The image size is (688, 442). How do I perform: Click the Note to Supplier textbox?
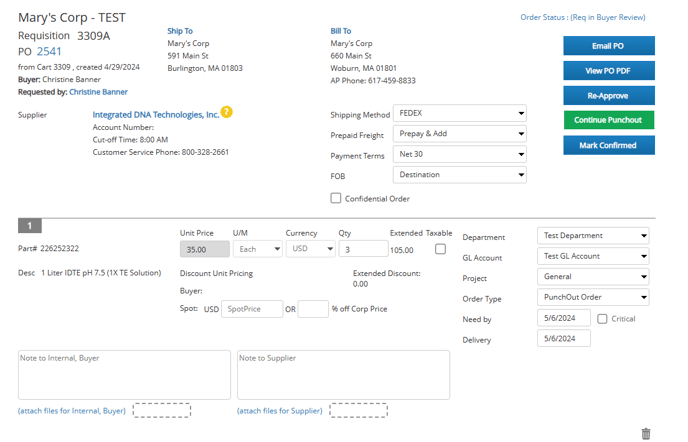344,375
